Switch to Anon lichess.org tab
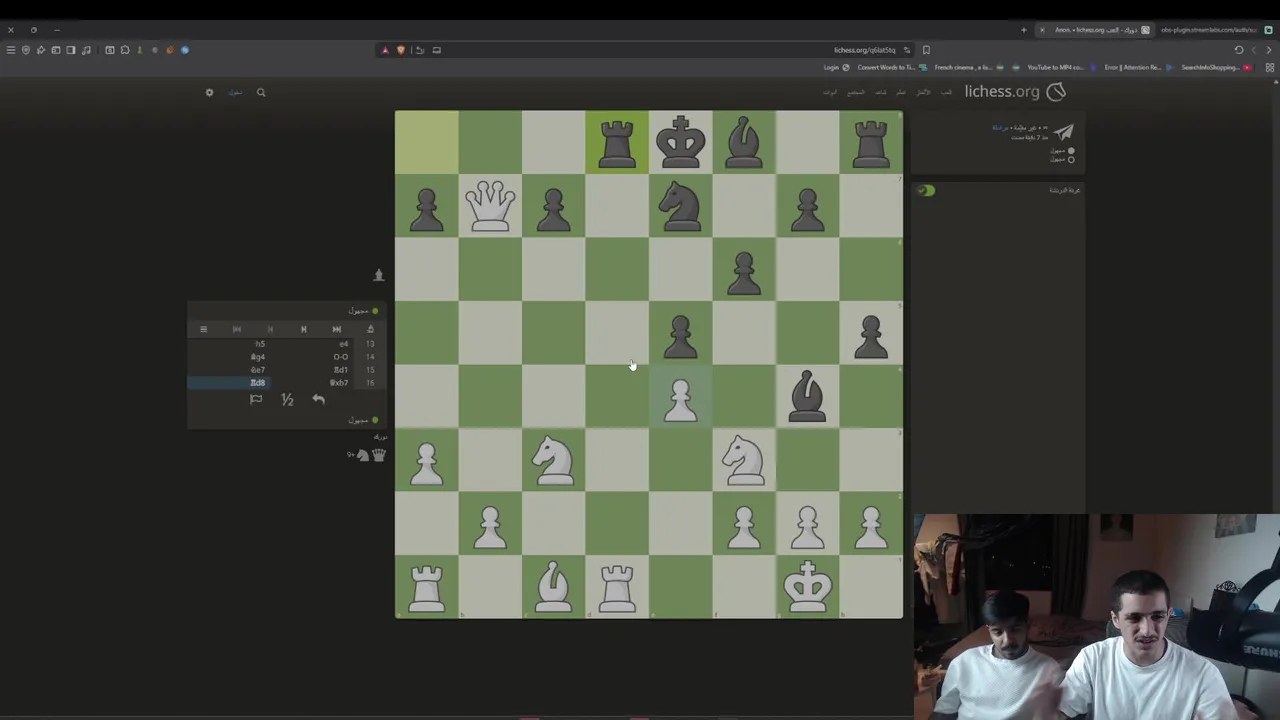 tap(1097, 30)
